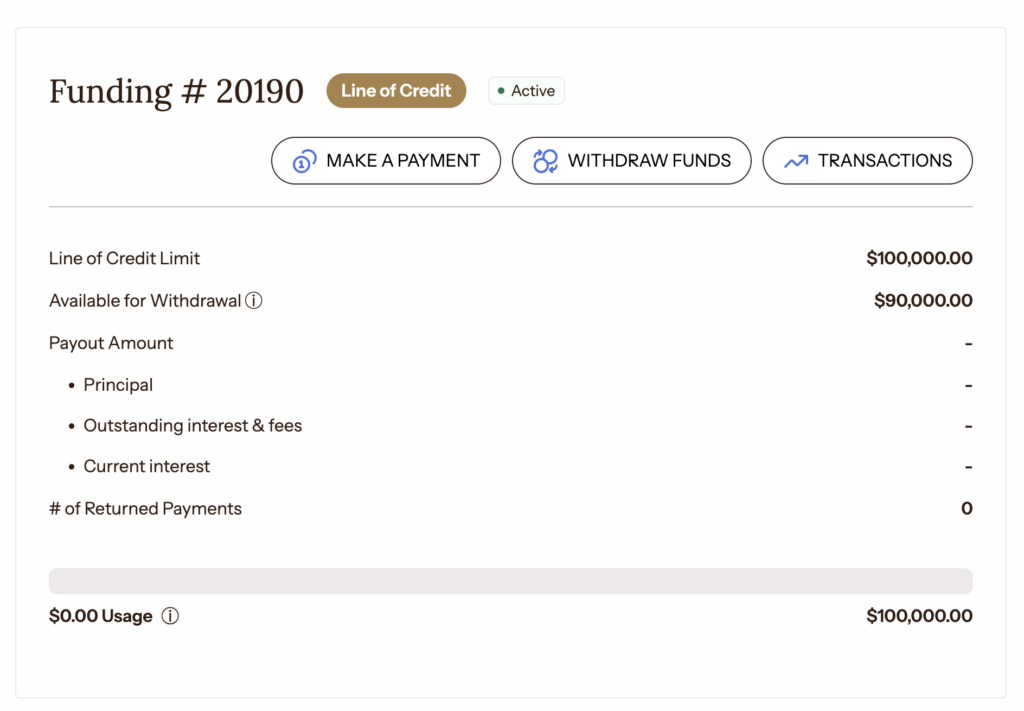
Task: Click the Active status label
Action: (533, 91)
